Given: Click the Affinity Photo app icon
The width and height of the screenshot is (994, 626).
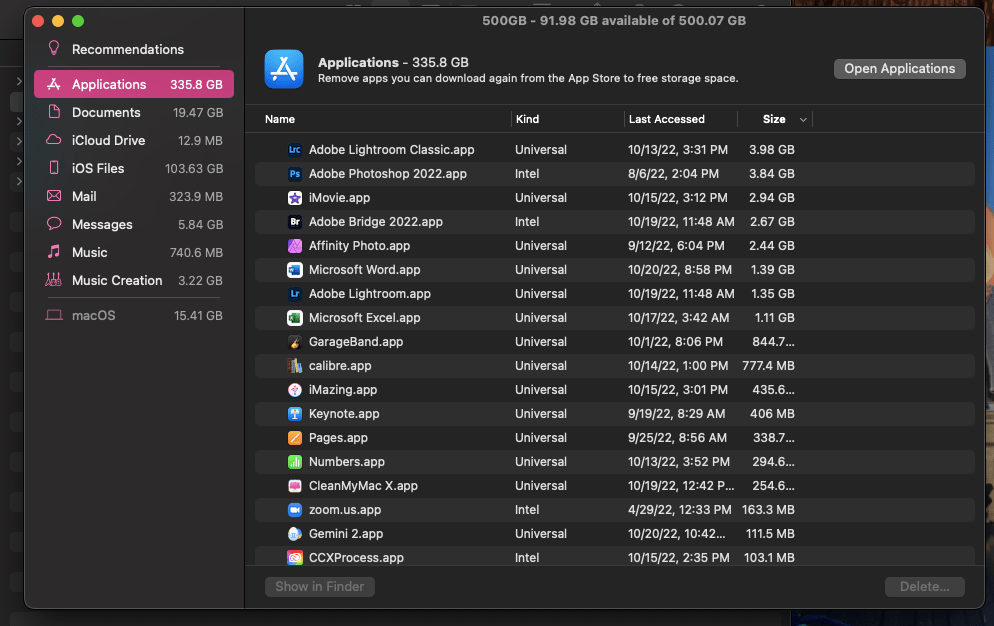Looking at the screenshot, I should coord(295,246).
